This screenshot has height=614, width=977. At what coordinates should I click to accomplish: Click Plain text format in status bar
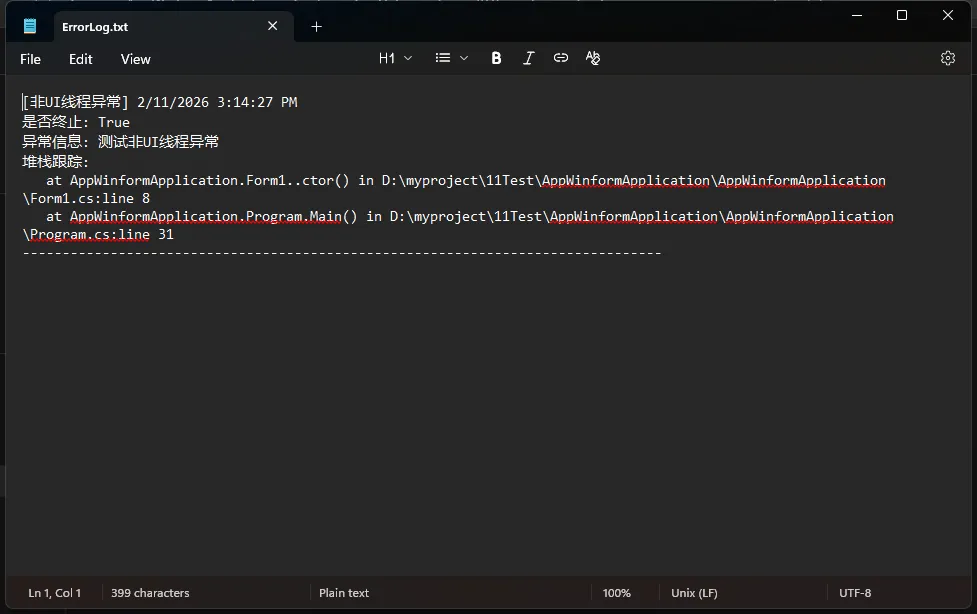click(344, 593)
